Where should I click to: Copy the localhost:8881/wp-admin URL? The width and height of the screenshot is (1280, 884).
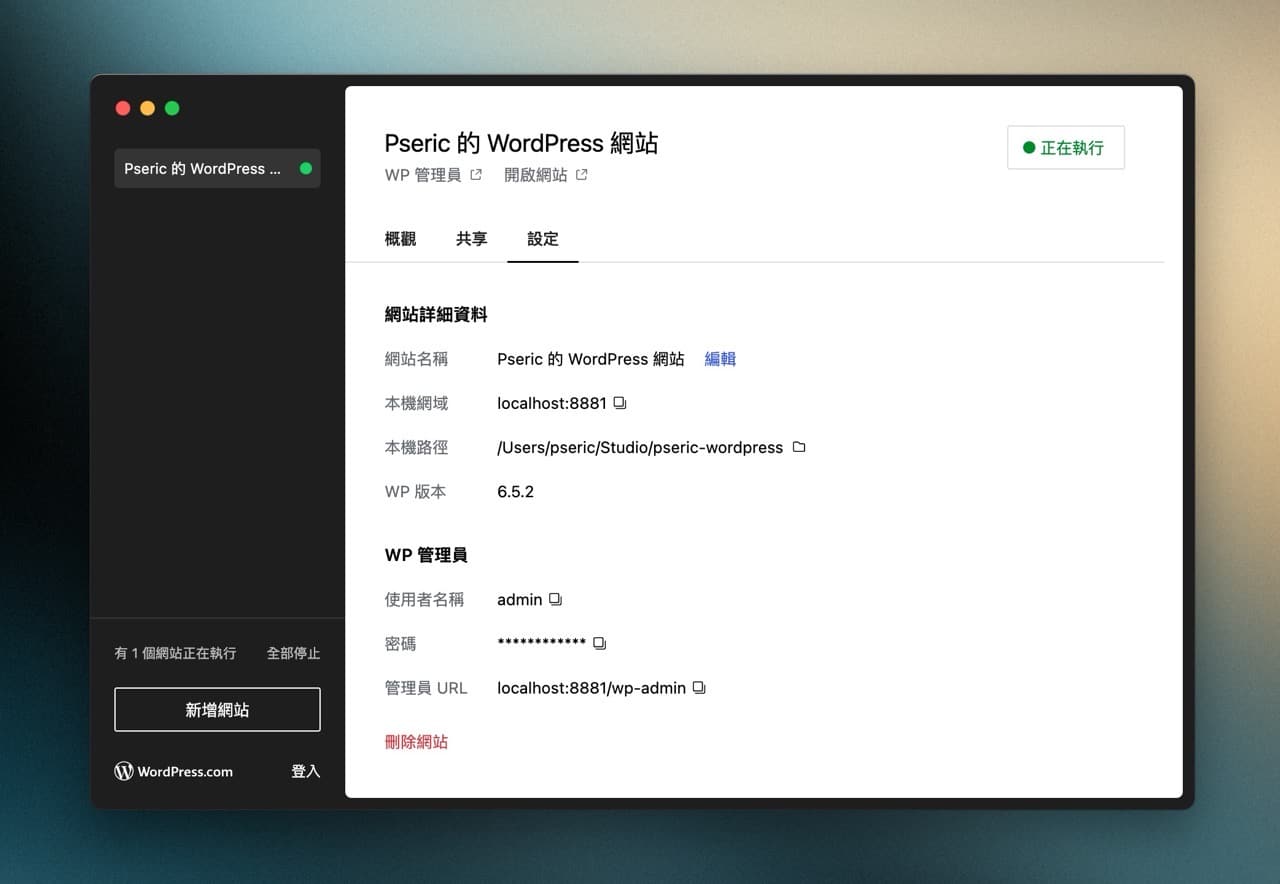(x=699, y=687)
